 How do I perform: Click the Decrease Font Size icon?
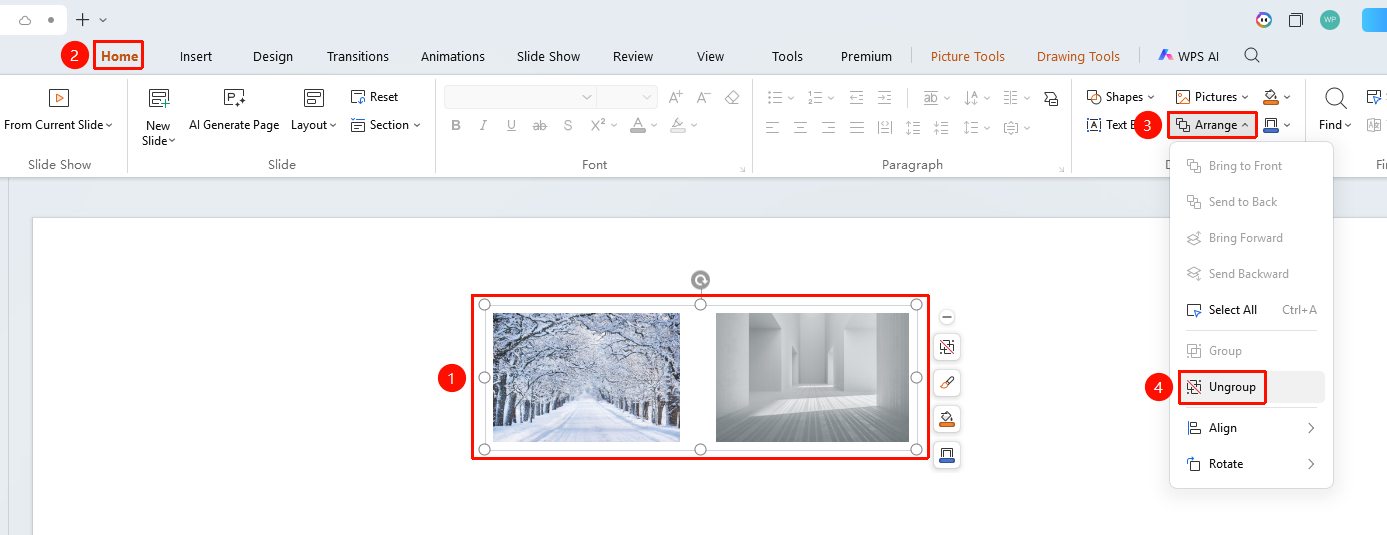point(703,97)
